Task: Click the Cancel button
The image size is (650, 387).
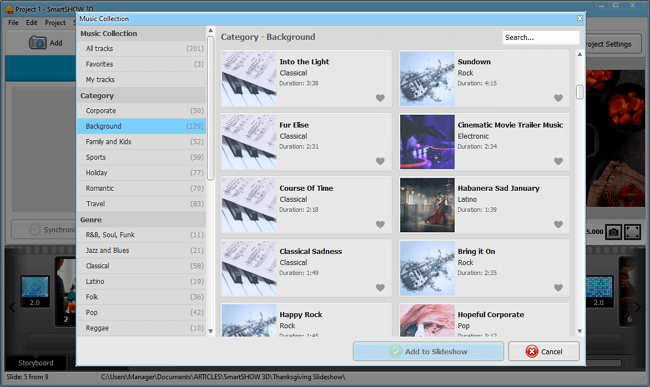Action: 544,351
